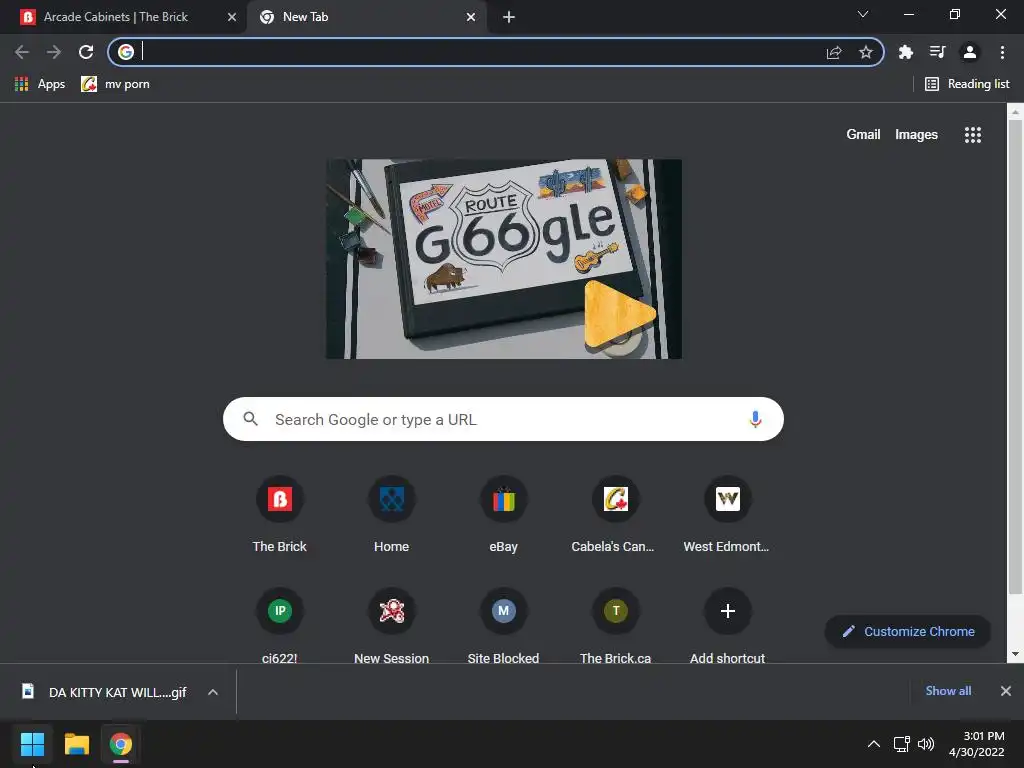Open the ci622! shortcut

pyautogui.click(x=280, y=625)
